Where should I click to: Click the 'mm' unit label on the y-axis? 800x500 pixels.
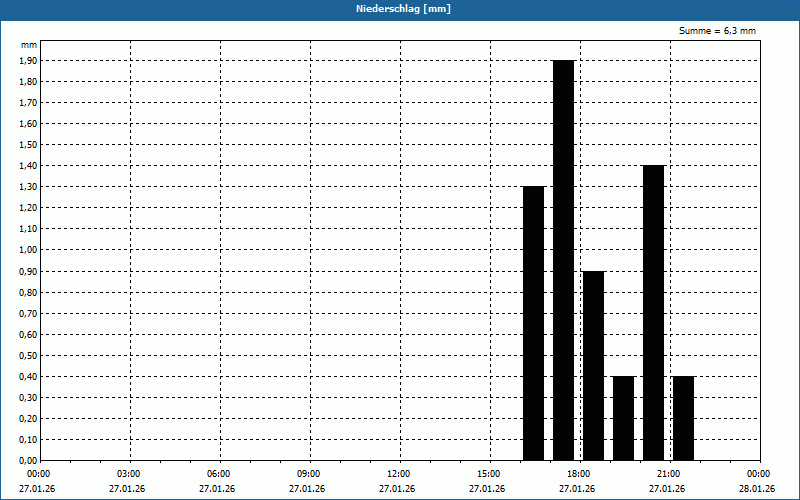[x=29, y=45]
